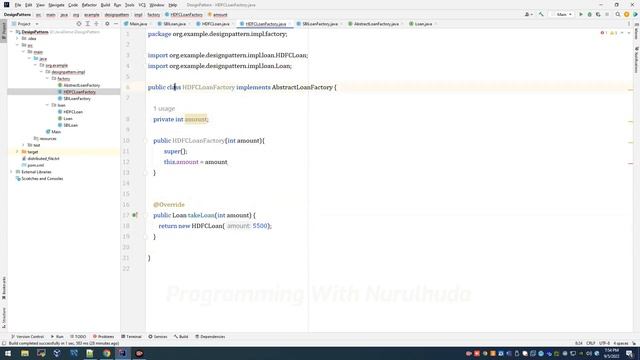Viewport: 640px width, 360px height.
Task: Open recent files dropdown at tab bar end
Action: coord(629,24)
